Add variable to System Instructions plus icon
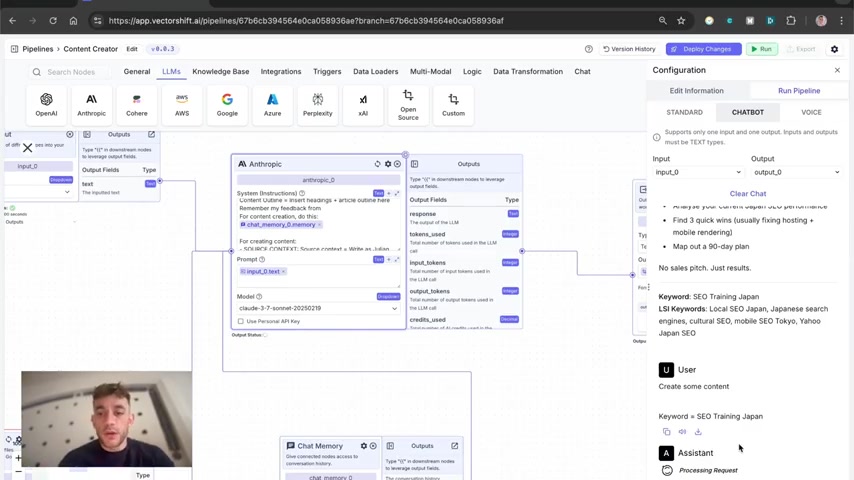The width and height of the screenshot is (854, 480). tap(389, 193)
